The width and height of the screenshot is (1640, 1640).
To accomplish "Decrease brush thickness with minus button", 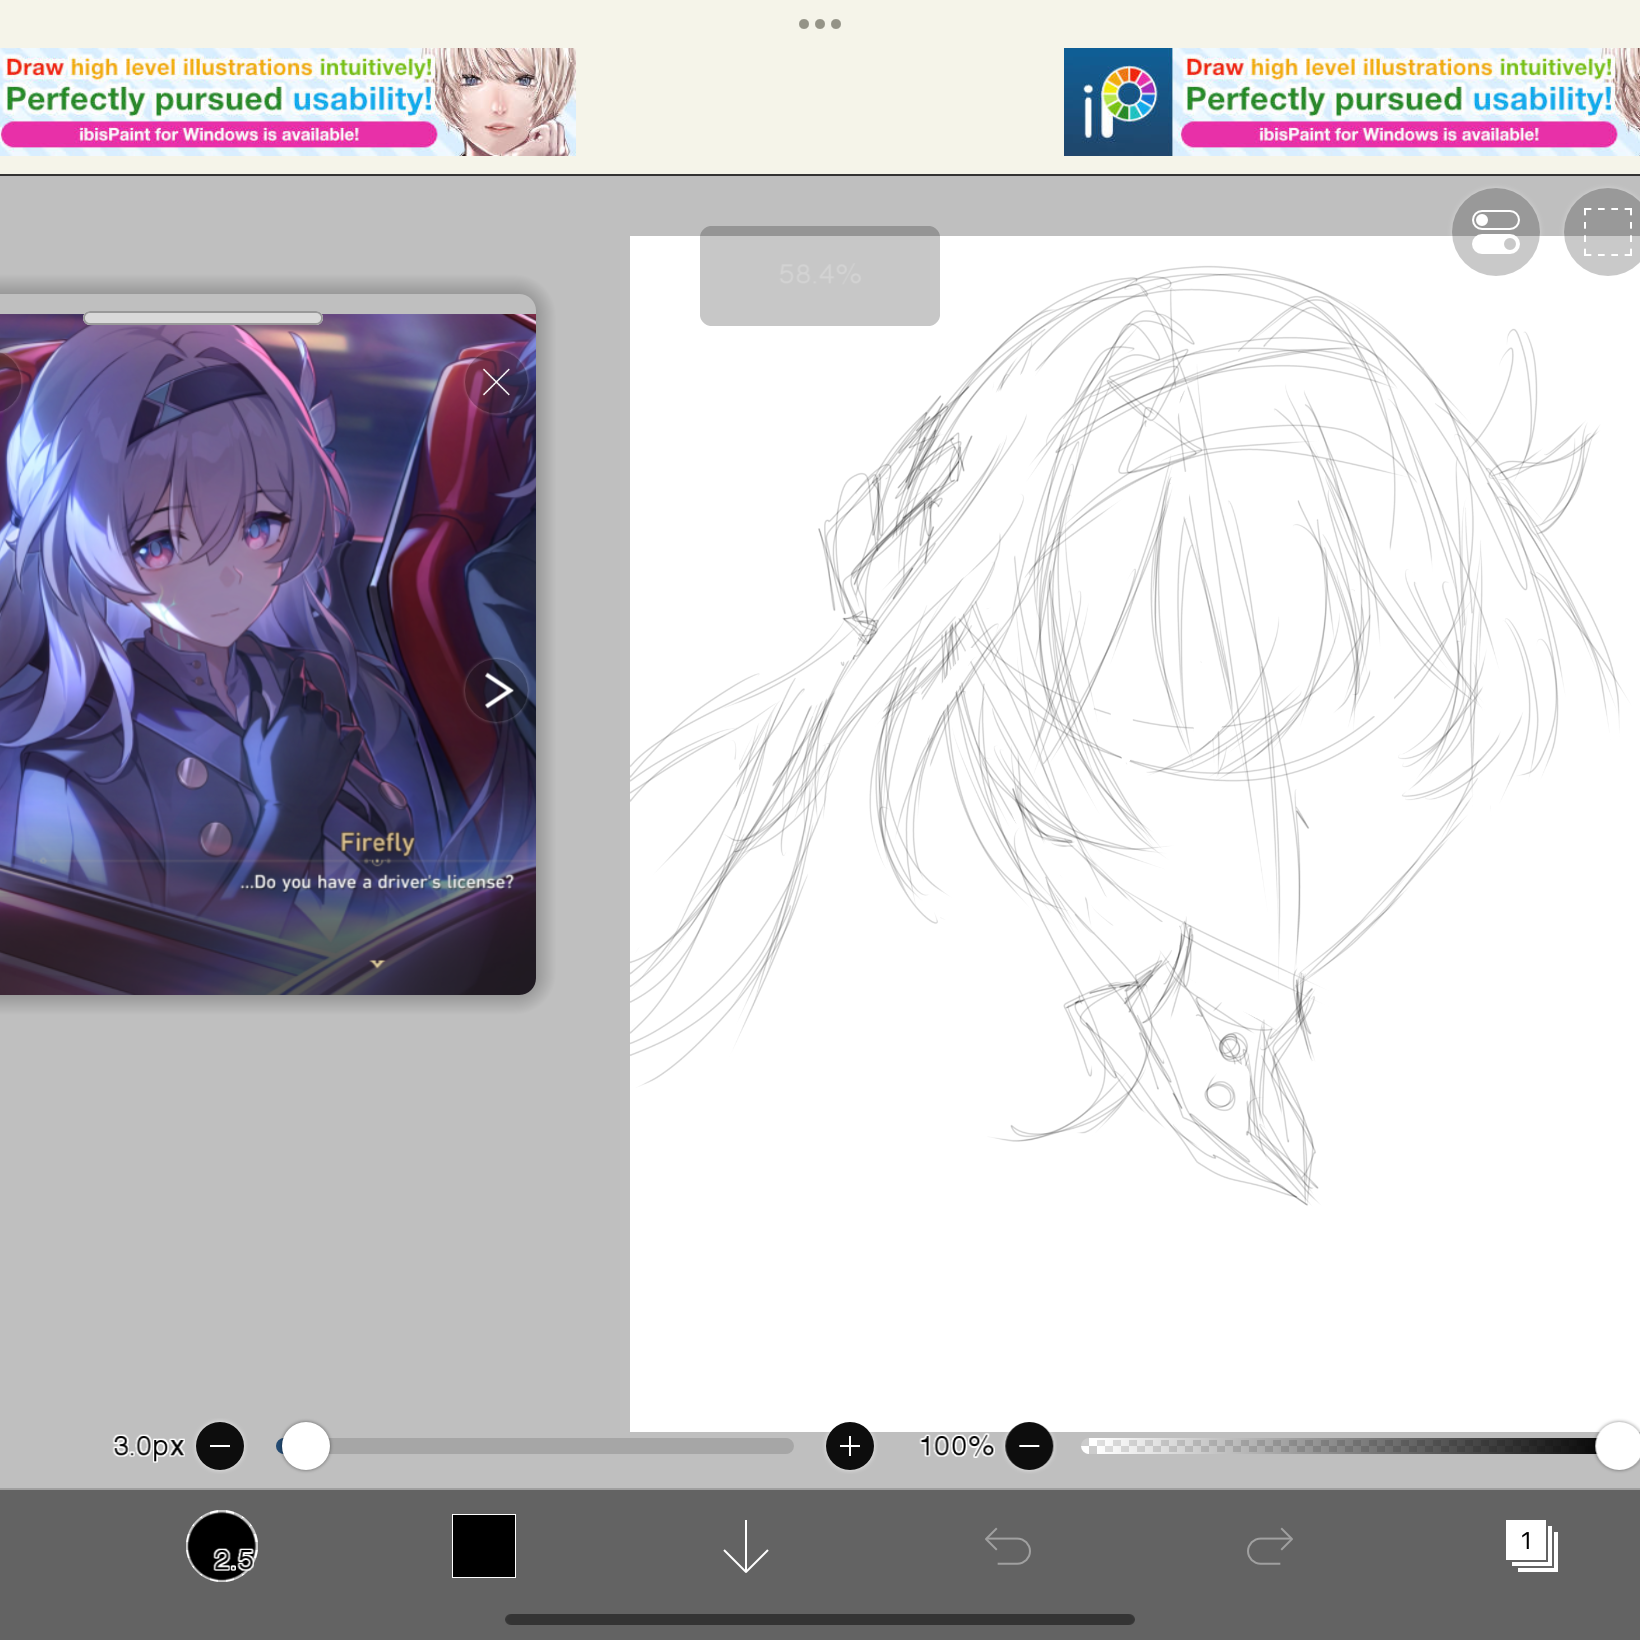I will [x=220, y=1446].
